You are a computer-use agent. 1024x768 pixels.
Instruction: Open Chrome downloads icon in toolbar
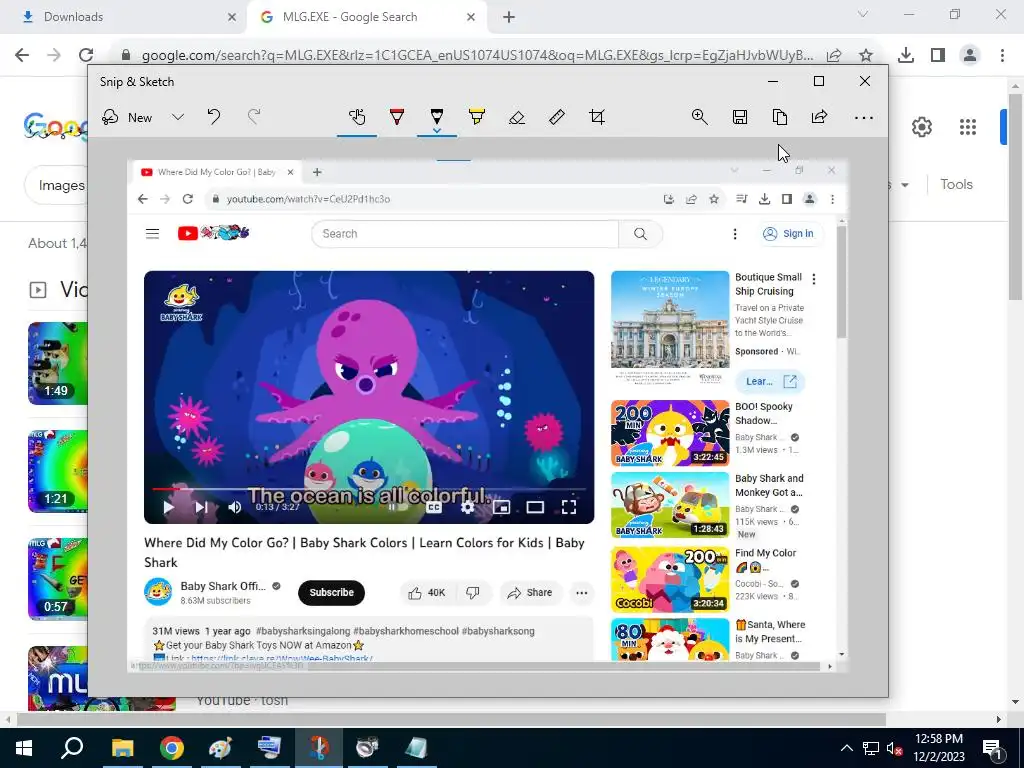point(906,56)
